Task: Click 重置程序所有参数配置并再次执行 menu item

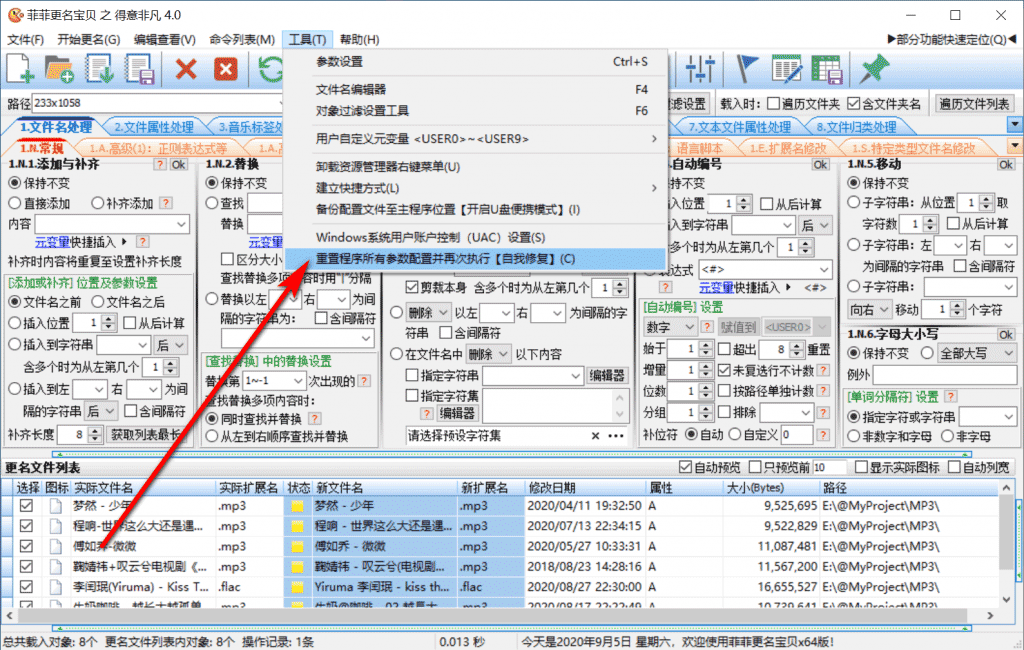Action: tap(475, 259)
